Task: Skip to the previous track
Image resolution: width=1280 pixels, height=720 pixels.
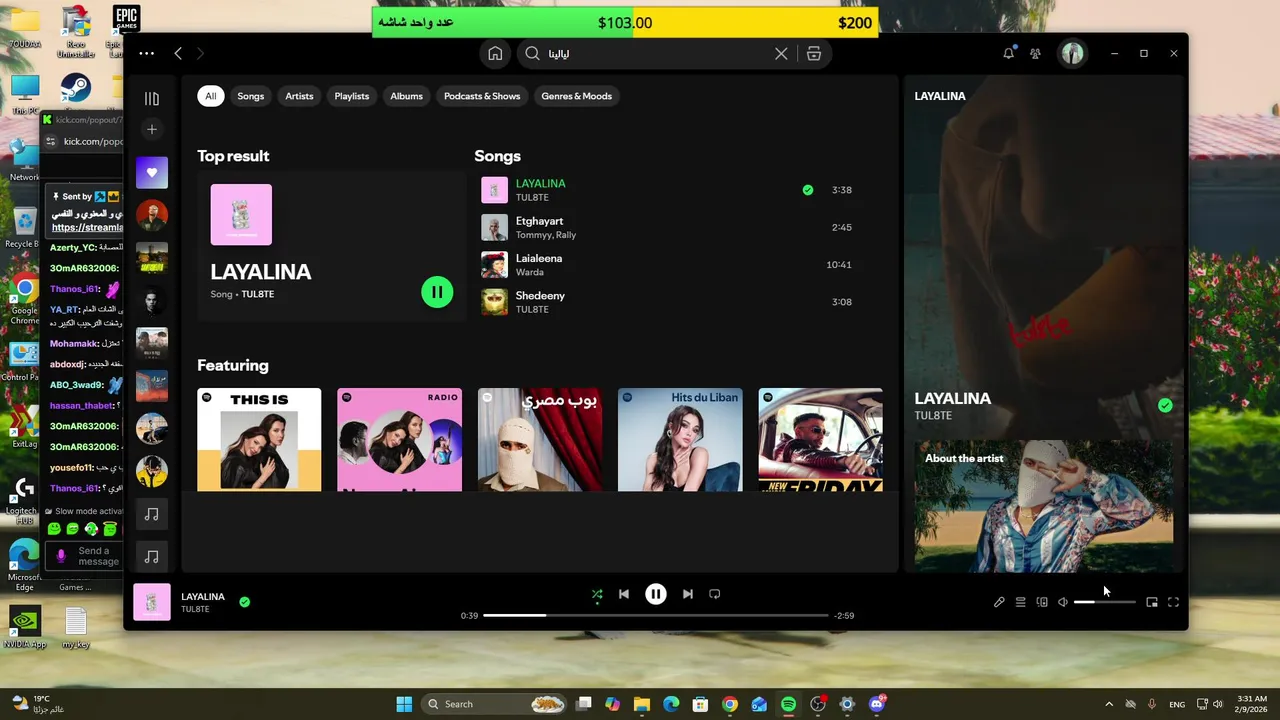Action: [x=624, y=594]
